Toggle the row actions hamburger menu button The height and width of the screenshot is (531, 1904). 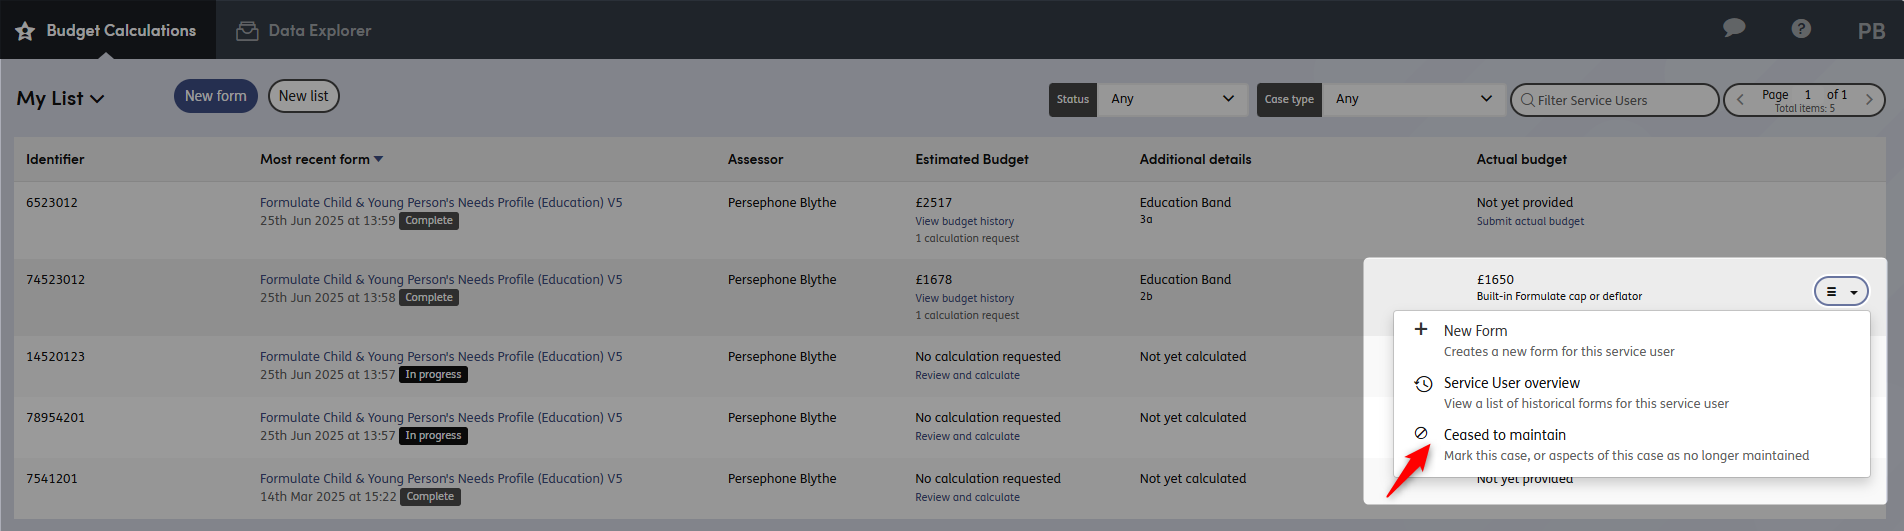click(x=1841, y=292)
